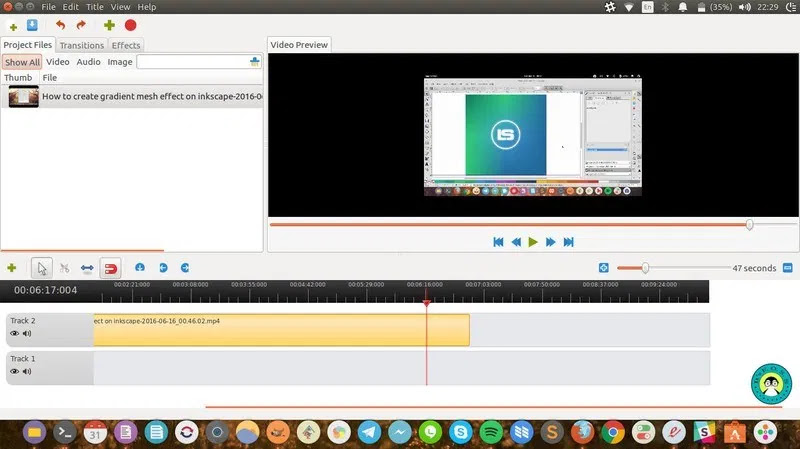Toggle visibility of Track 2

[14, 333]
